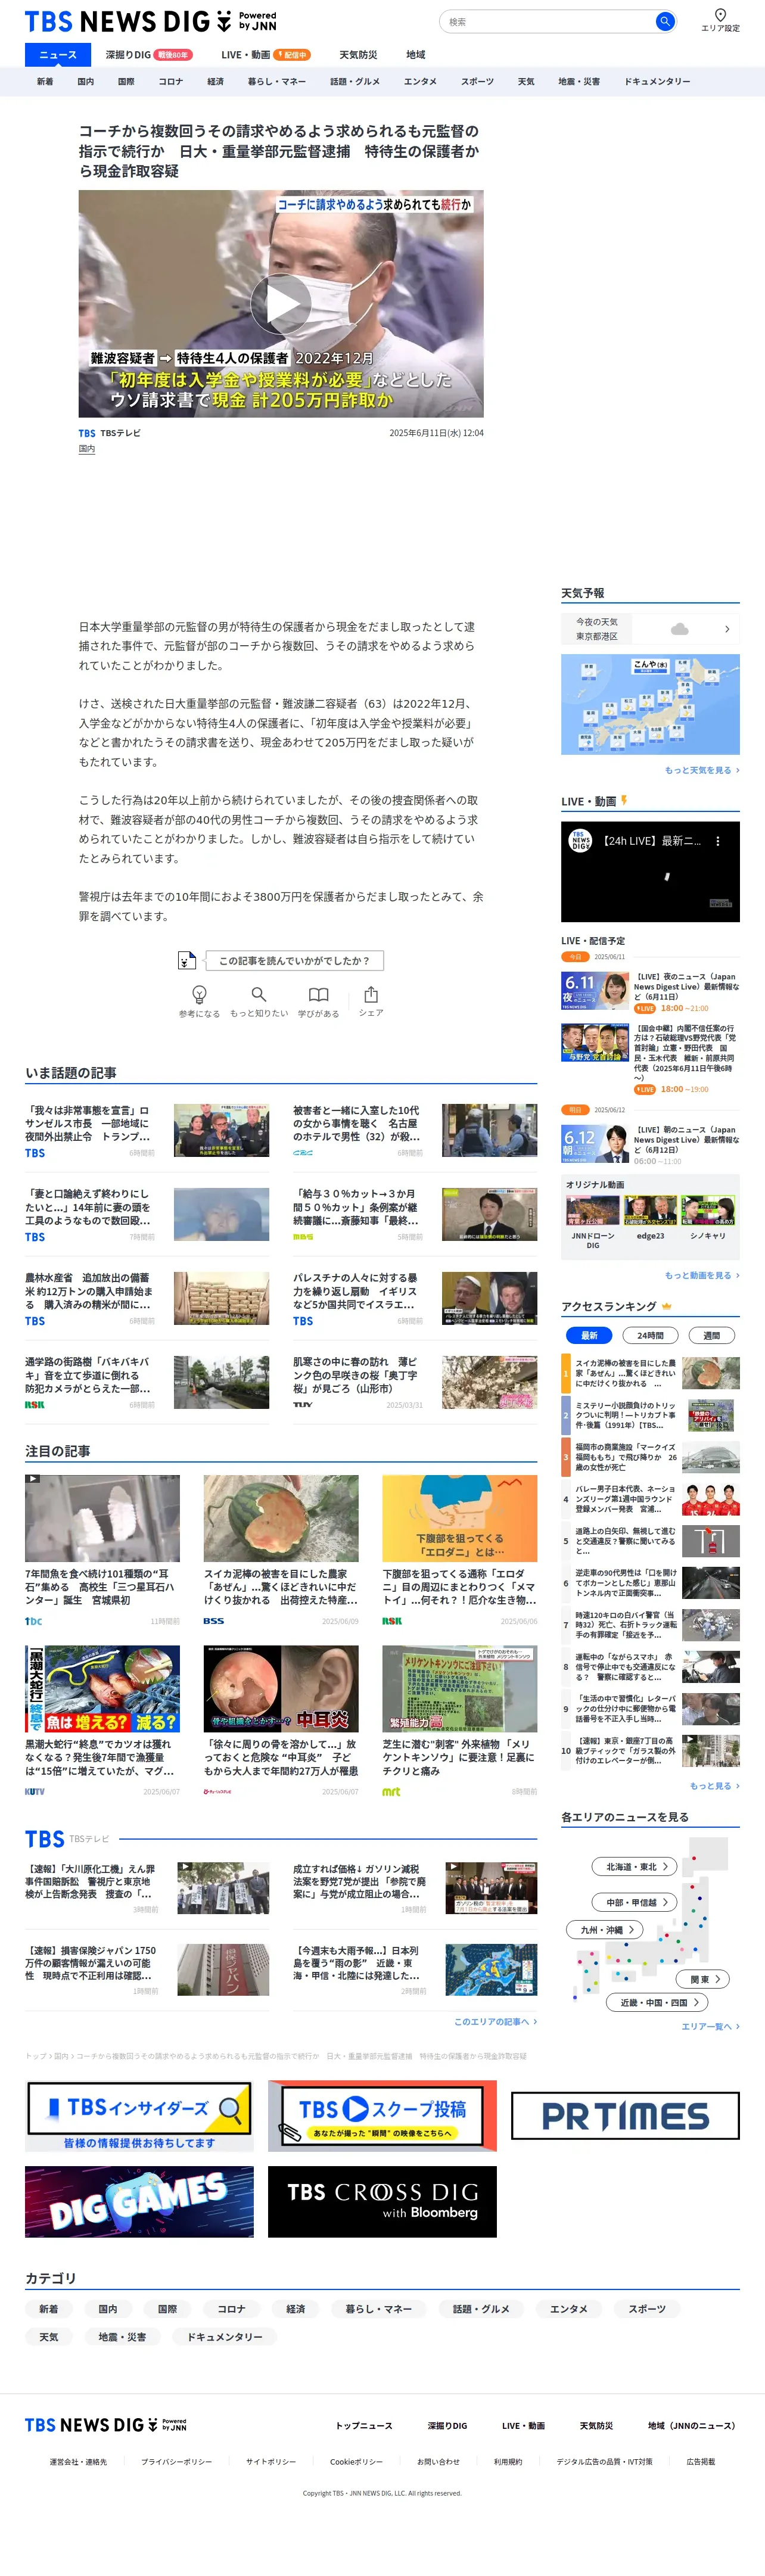Click もっと天気を見る link
This screenshot has width=765, height=2576.
click(x=702, y=770)
